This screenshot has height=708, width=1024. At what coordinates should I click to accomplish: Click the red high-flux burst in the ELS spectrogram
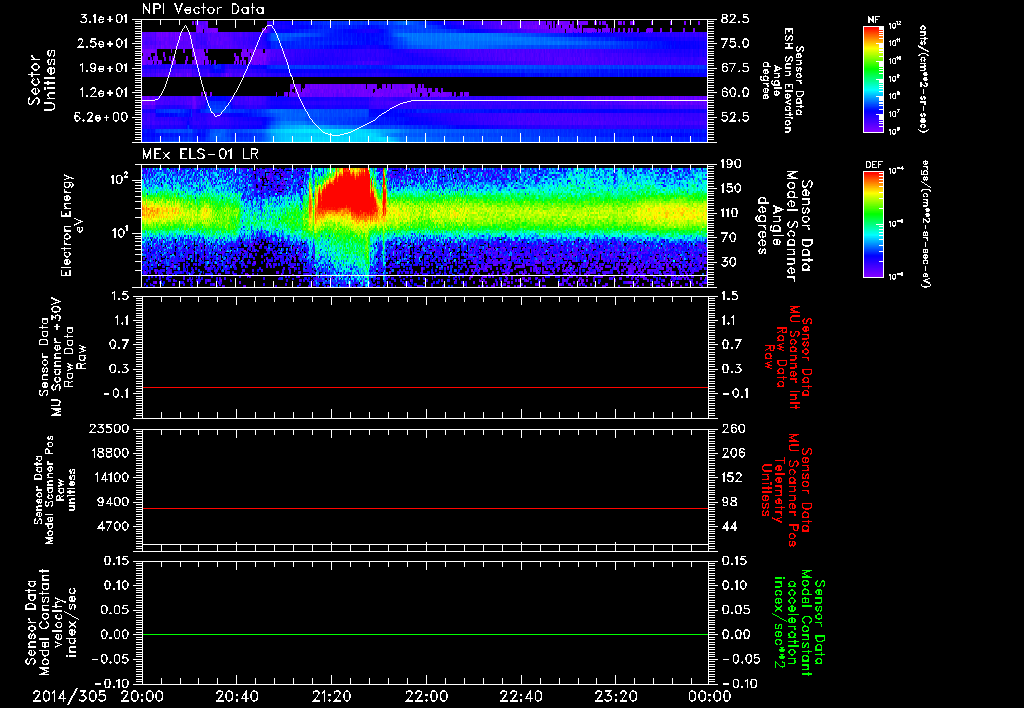pos(345,194)
